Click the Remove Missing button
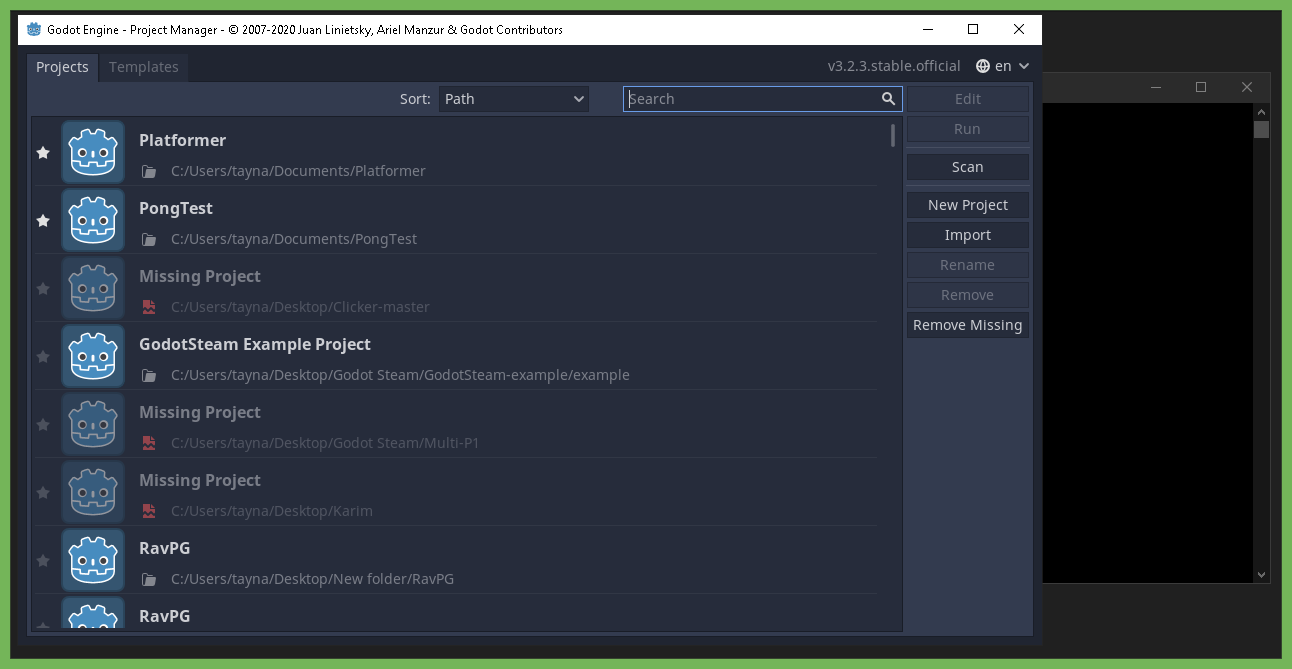 pos(968,325)
